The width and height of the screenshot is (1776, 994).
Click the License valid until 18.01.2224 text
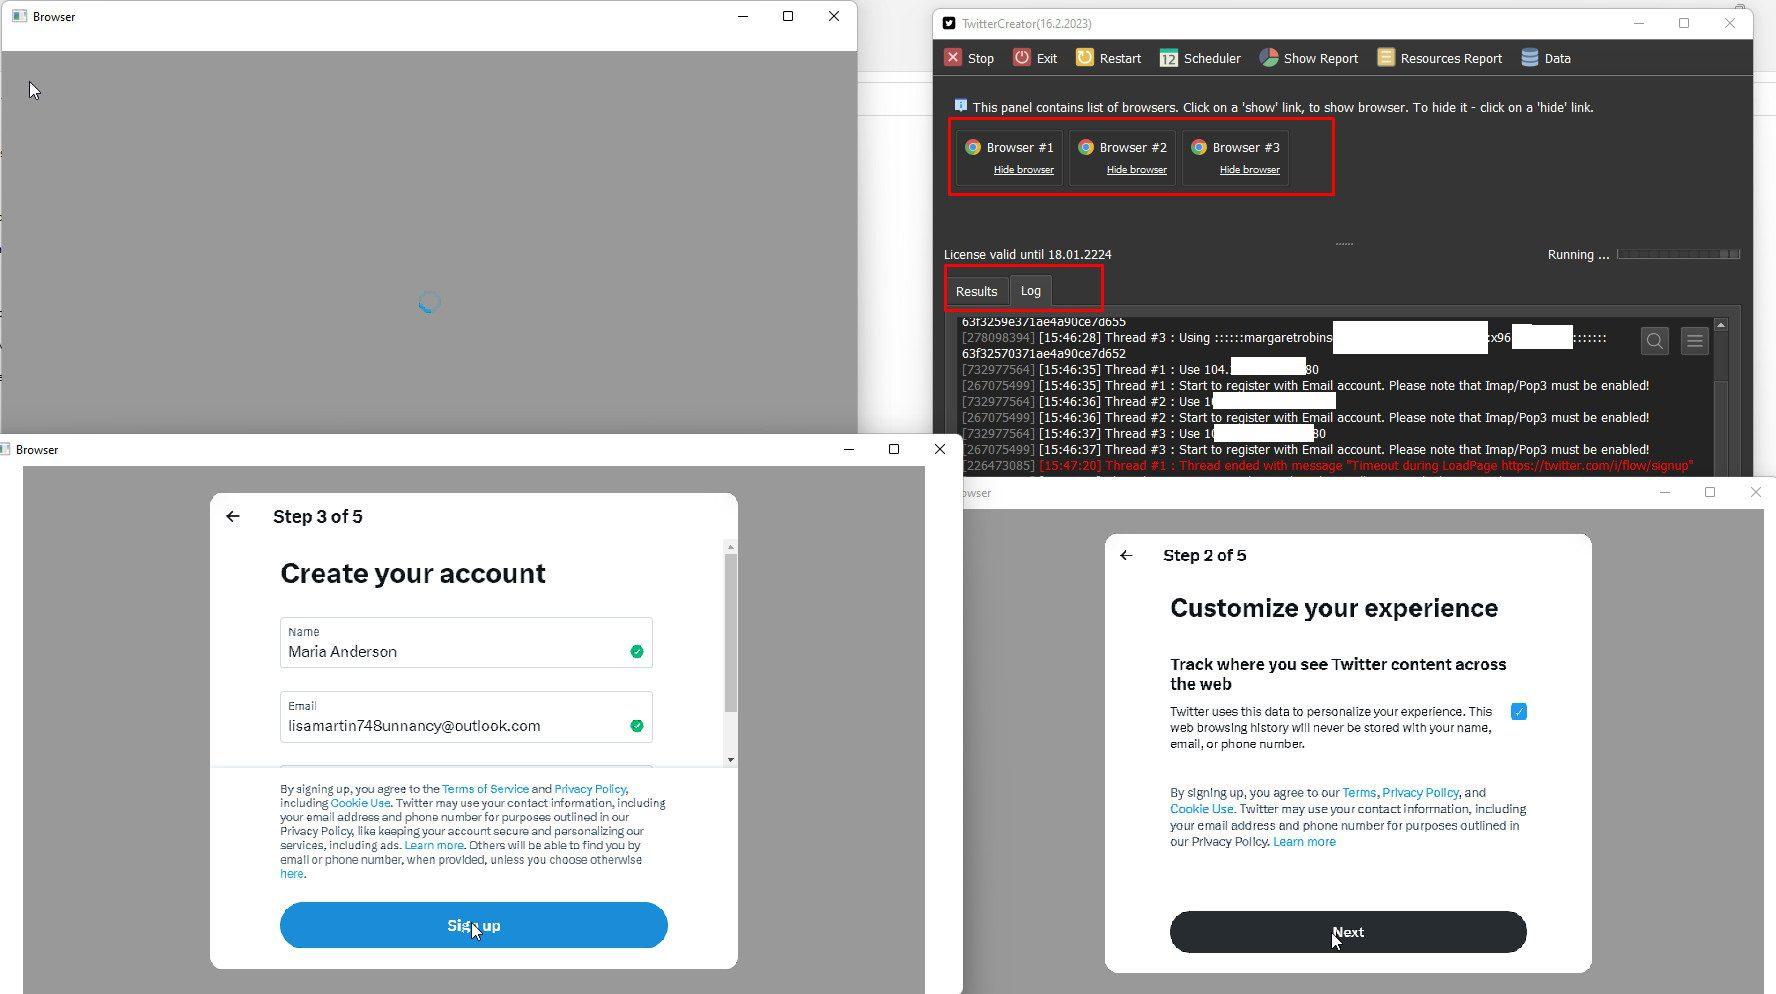(x=1027, y=254)
